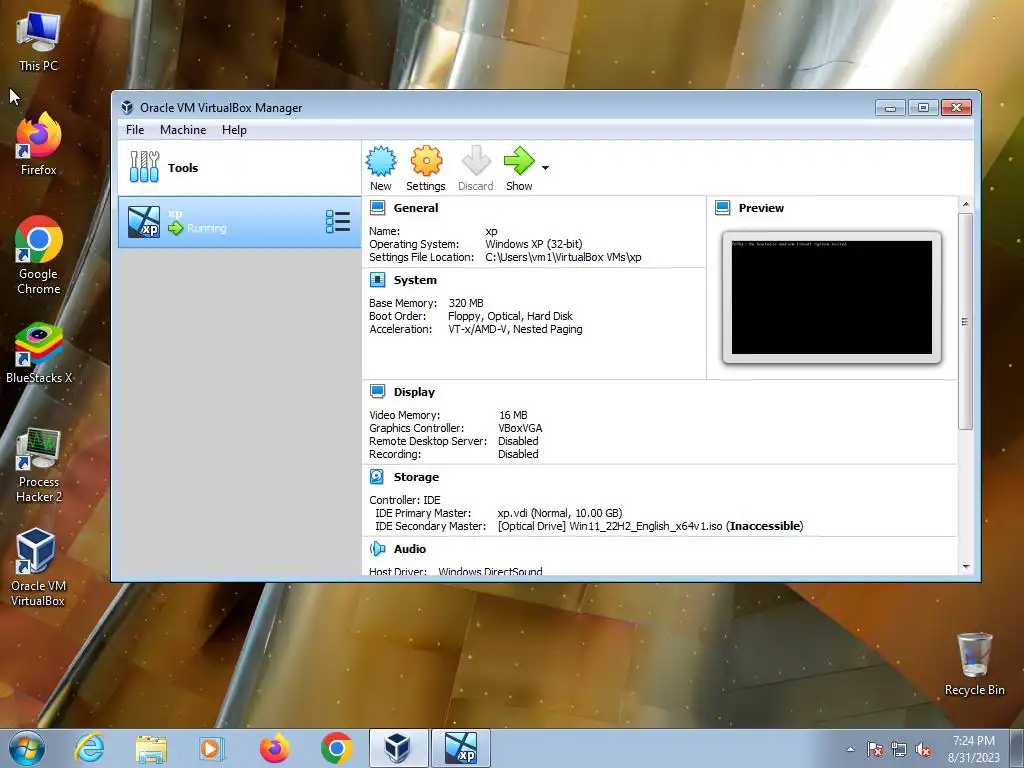The image size is (1024, 768).
Task: Open Firefox from the taskbar
Action: 274,748
